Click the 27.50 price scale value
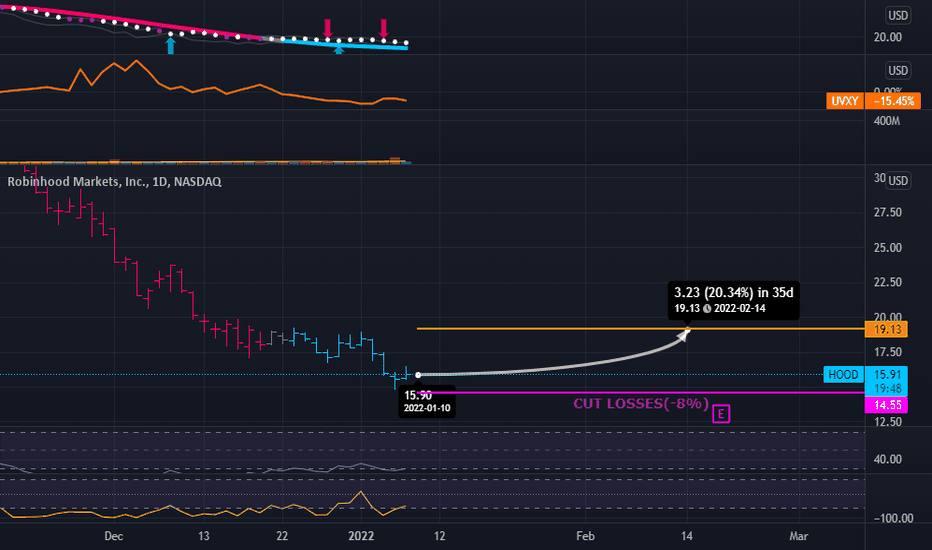This screenshot has width=932, height=550. point(887,213)
